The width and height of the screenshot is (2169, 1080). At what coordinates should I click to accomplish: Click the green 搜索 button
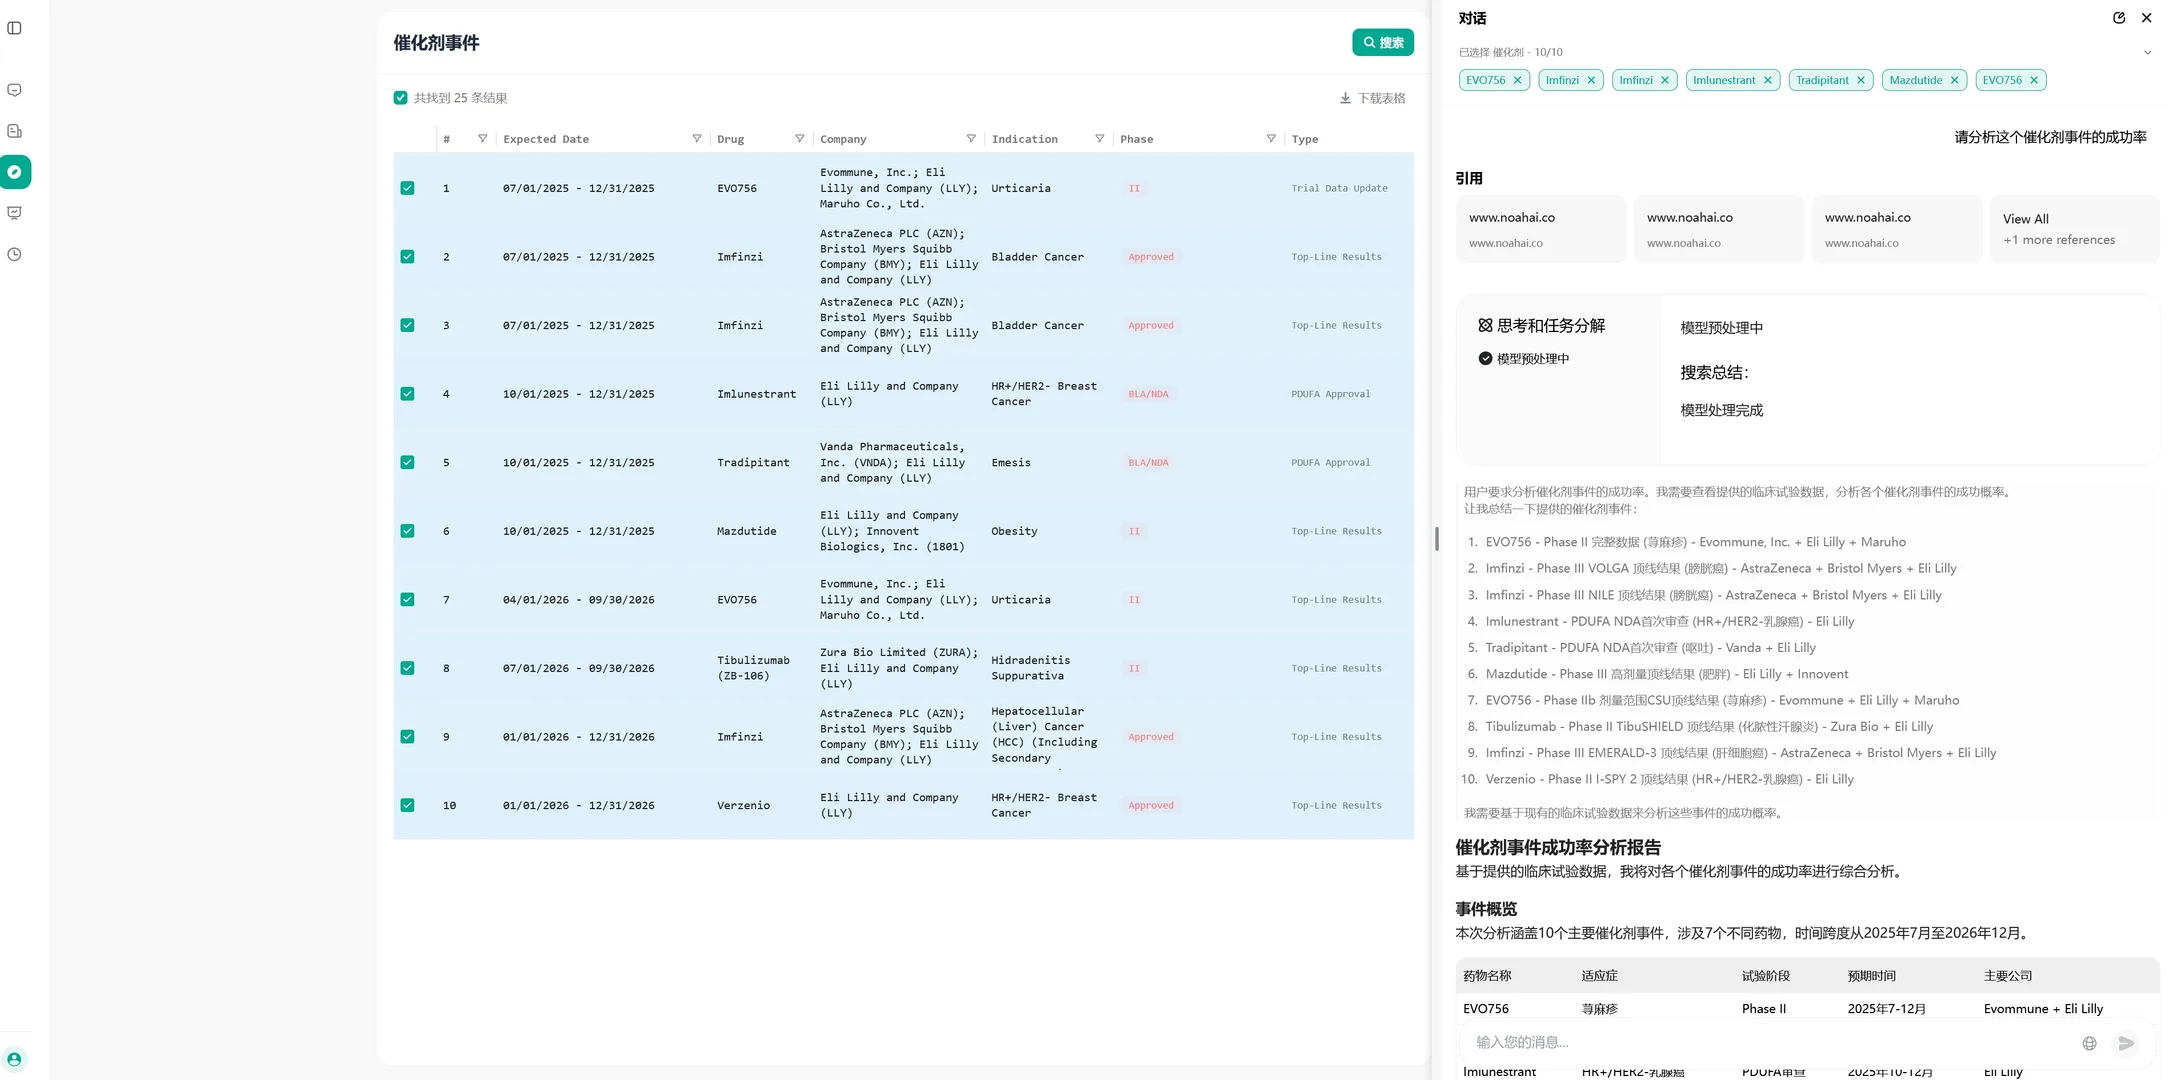click(1383, 43)
